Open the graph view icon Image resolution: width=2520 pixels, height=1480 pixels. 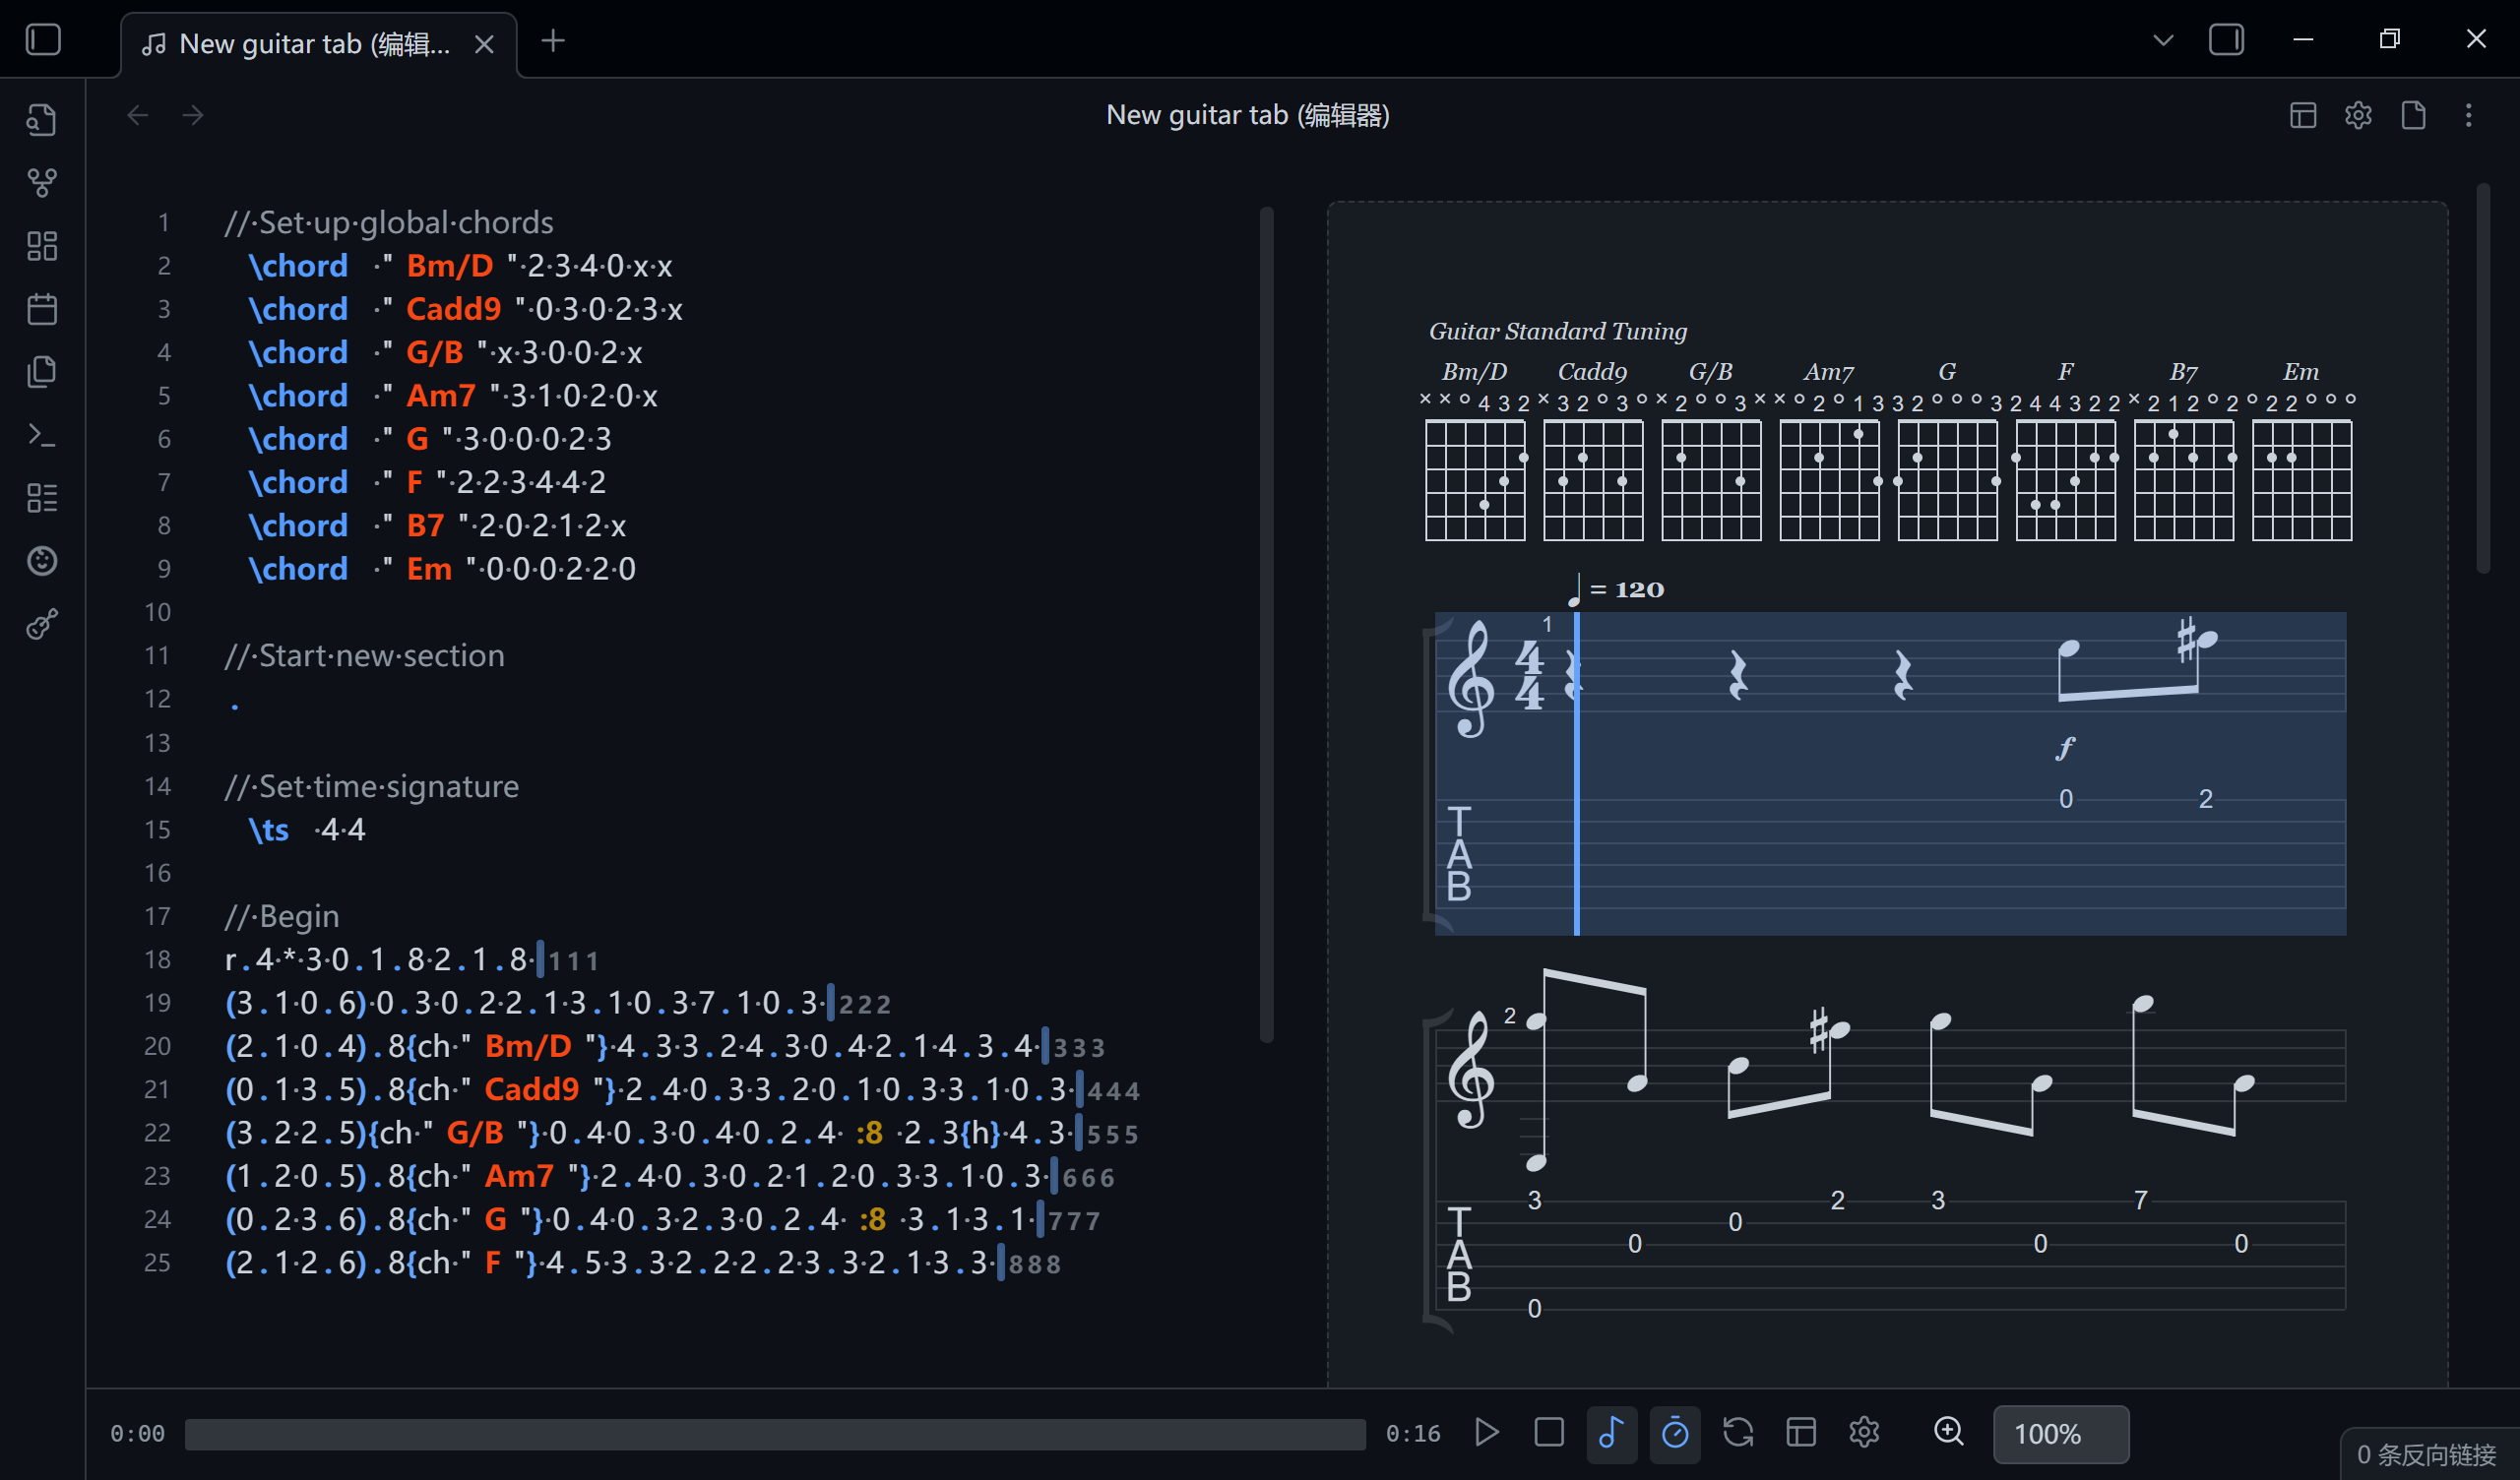(x=42, y=182)
